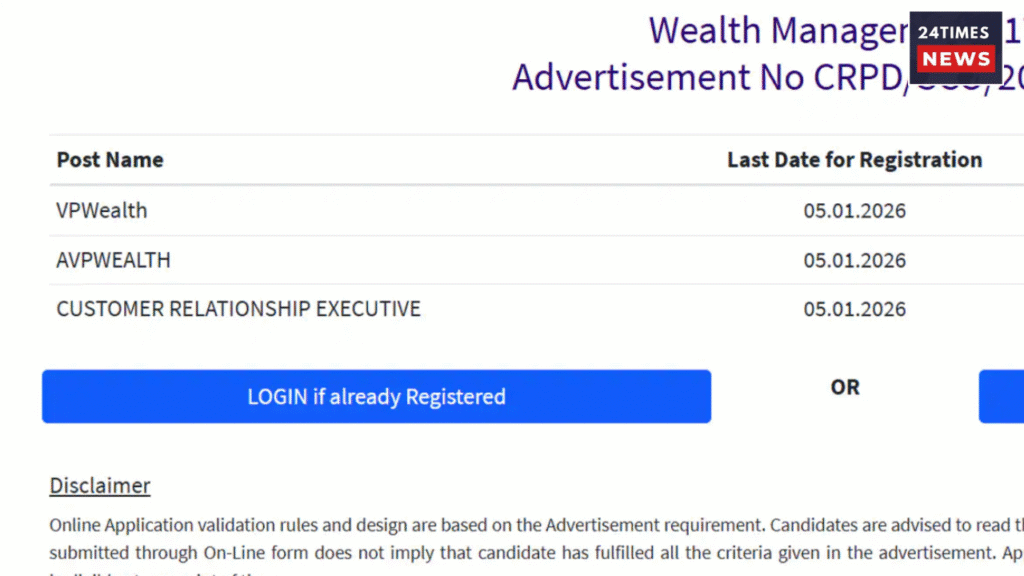Image resolution: width=1024 pixels, height=576 pixels.
Task: Click the Last Date for Registration header
Action: [x=854, y=160]
